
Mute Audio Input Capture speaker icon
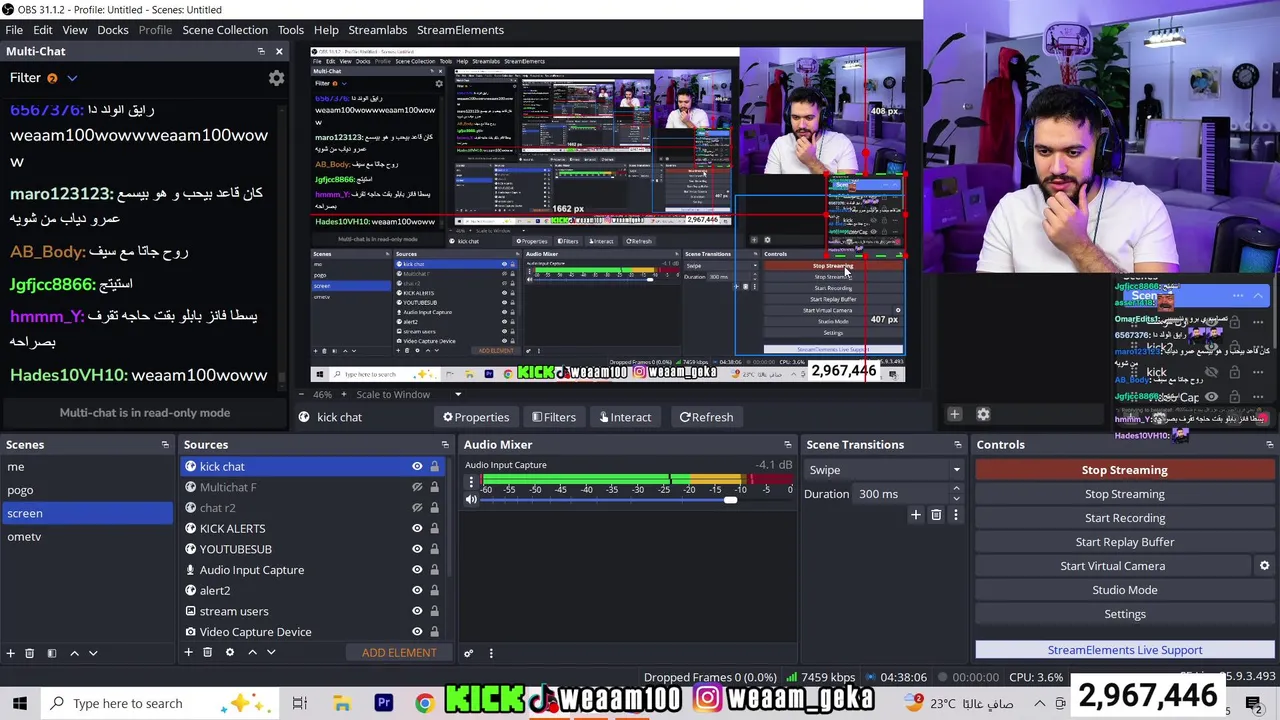click(x=472, y=499)
